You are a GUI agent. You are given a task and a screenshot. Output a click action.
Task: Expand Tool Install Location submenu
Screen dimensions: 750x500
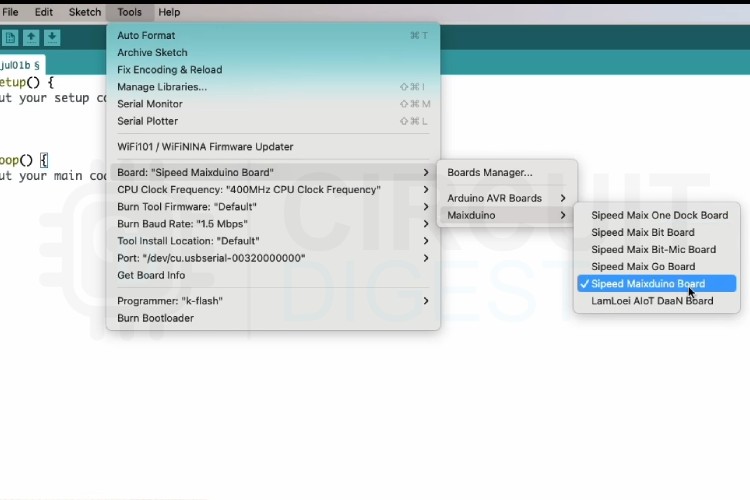click(x=273, y=241)
